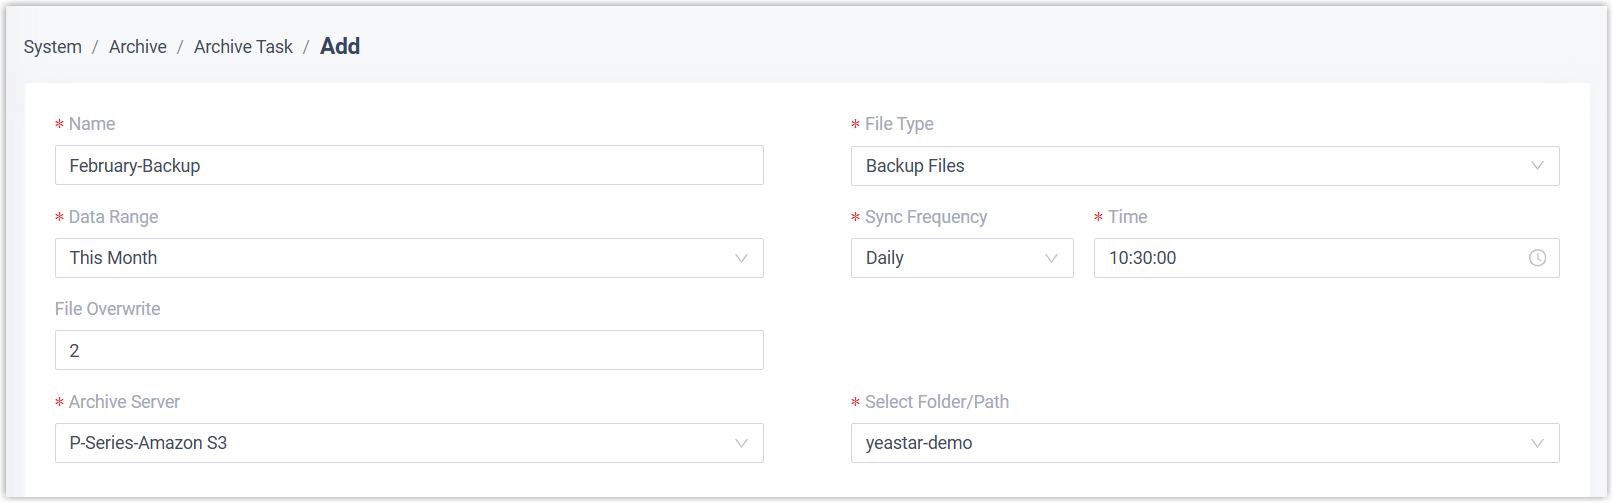This screenshot has width=1613, height=503.
Task: Click the Sync Frequency chevron arrow
Action: [1051, 258]
